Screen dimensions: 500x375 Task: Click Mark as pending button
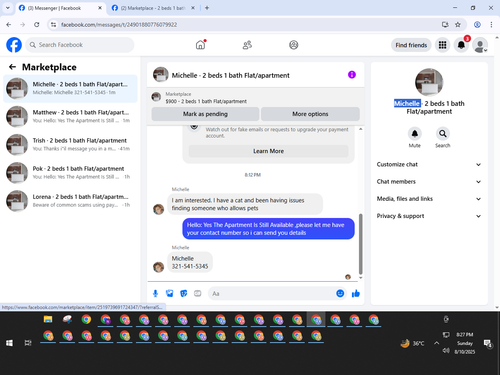pyautogui.click(x=205, y=114)
